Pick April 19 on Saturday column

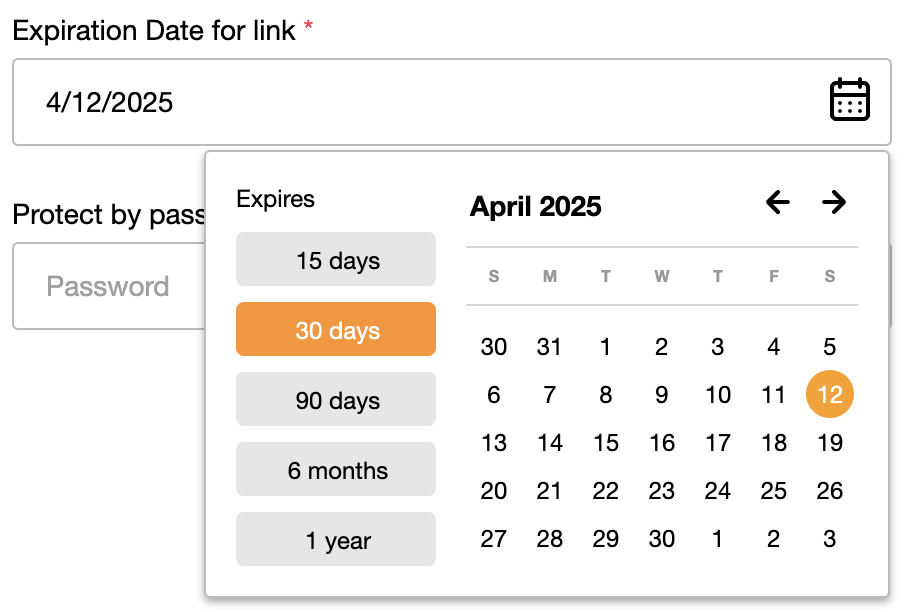coord(830,443)
